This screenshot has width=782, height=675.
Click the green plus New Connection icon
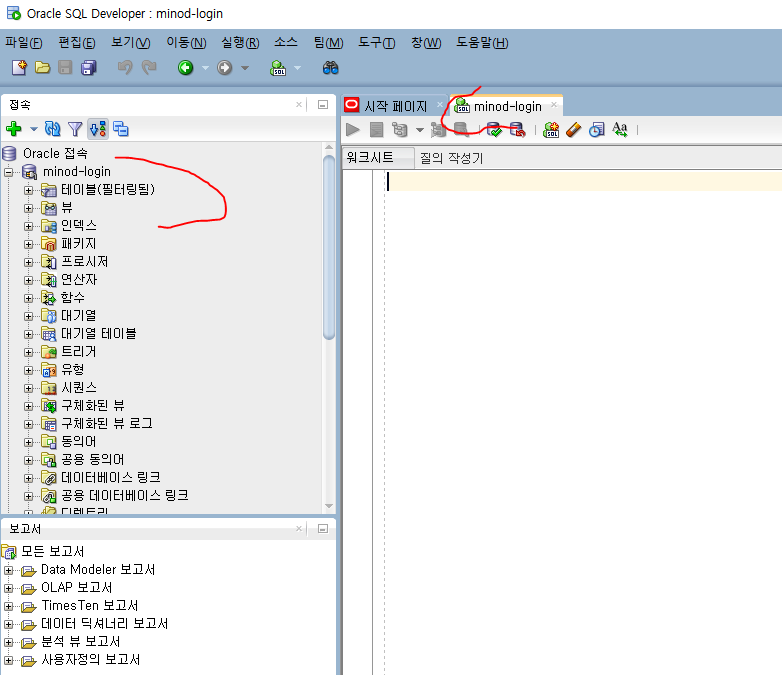pos(13,129)
